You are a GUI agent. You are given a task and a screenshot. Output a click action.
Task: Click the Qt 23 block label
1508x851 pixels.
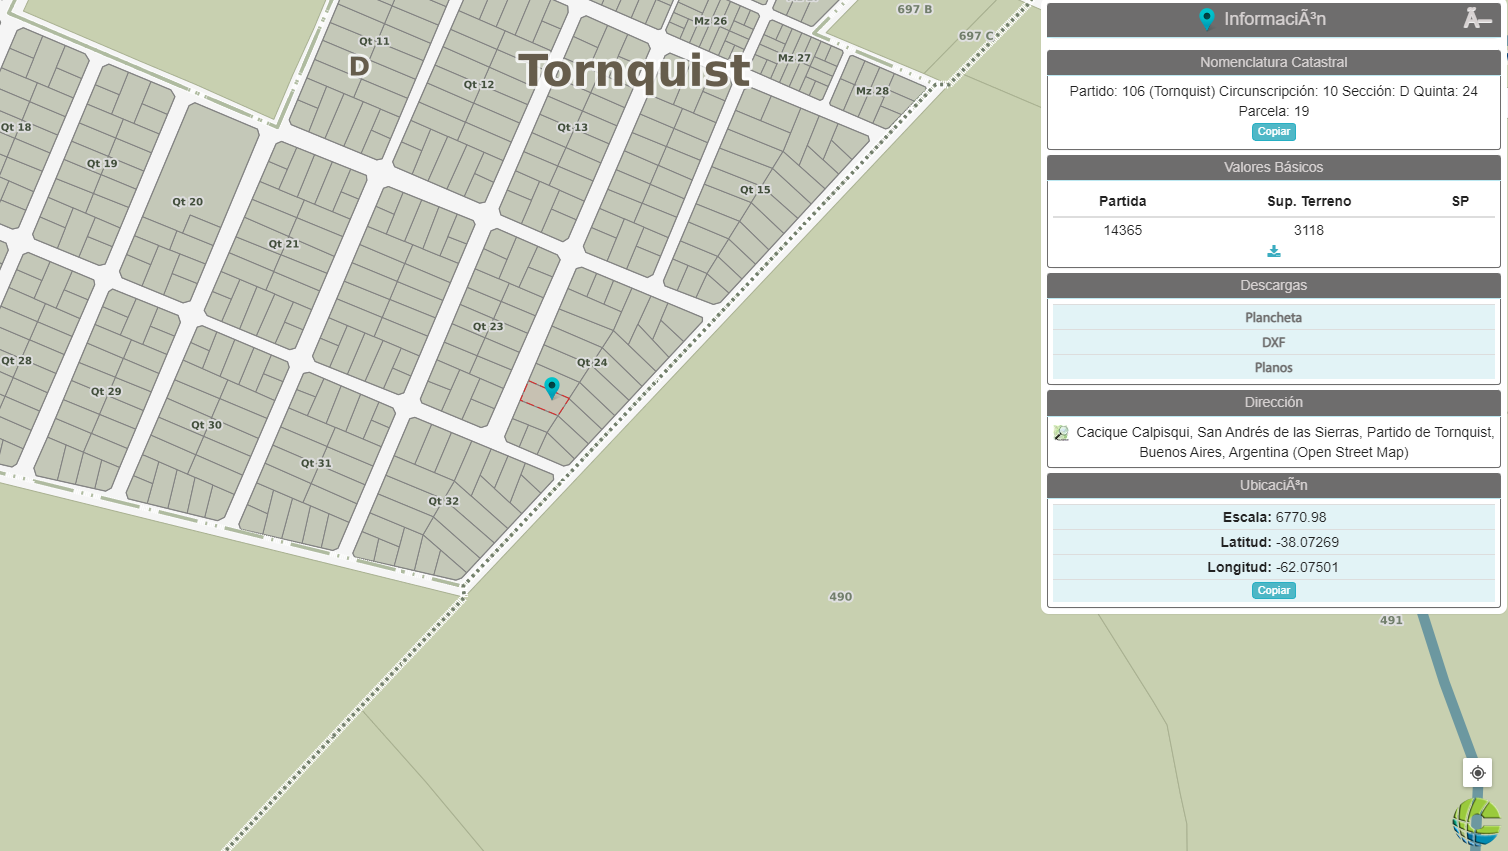click(x=488, y=327)
